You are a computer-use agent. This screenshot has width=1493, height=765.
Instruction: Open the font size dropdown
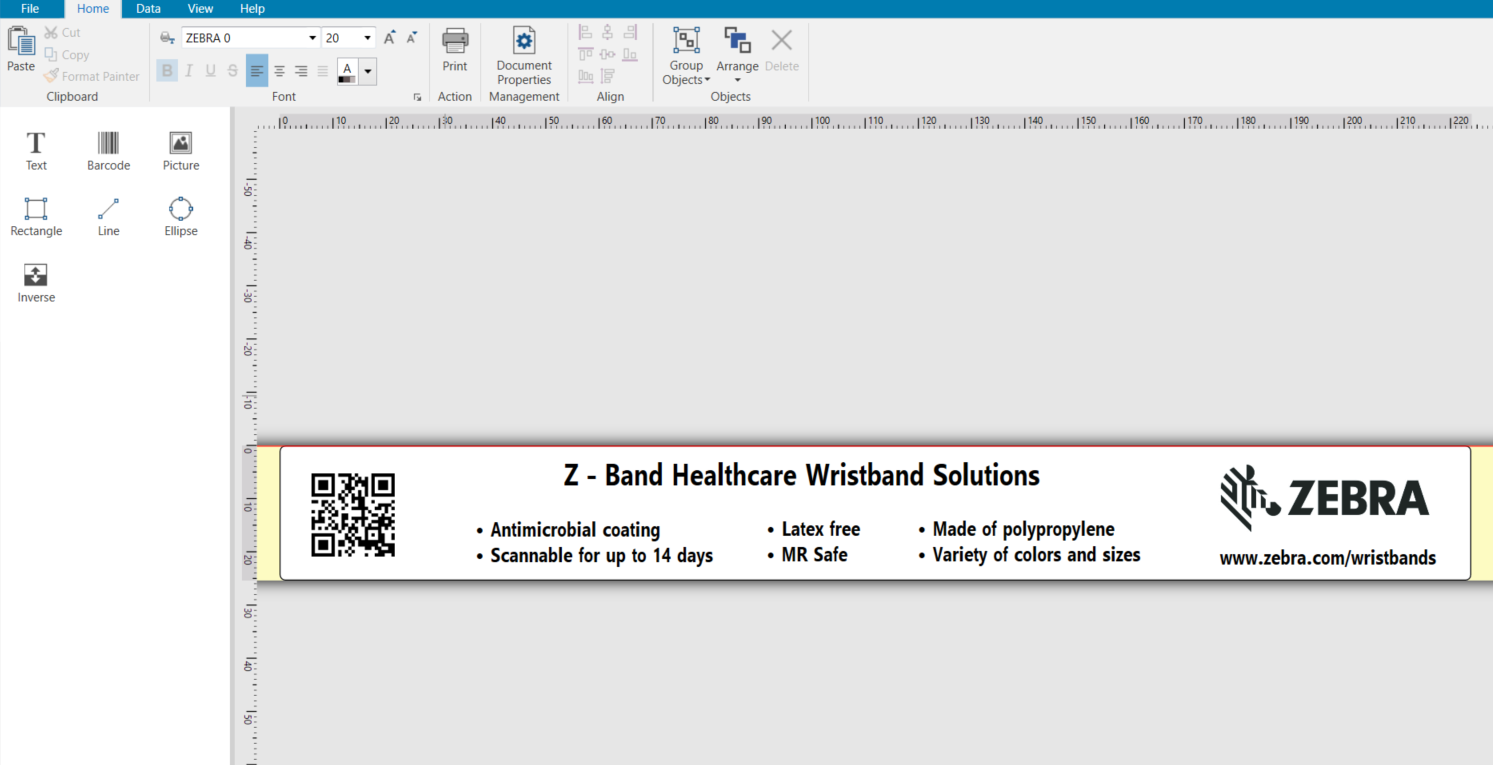[x=366, y=37]
